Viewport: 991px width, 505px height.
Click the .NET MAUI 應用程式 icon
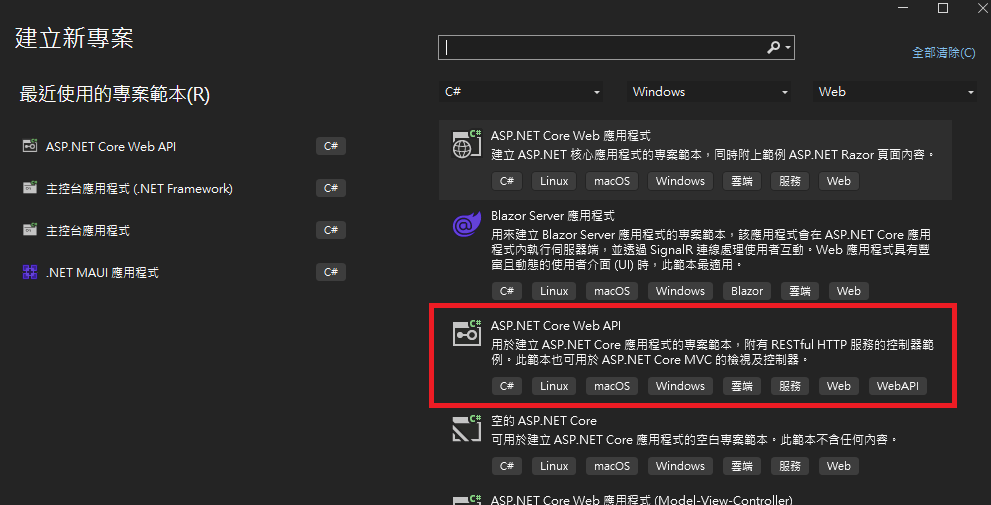pyautogui.click(x=30, y=272)
